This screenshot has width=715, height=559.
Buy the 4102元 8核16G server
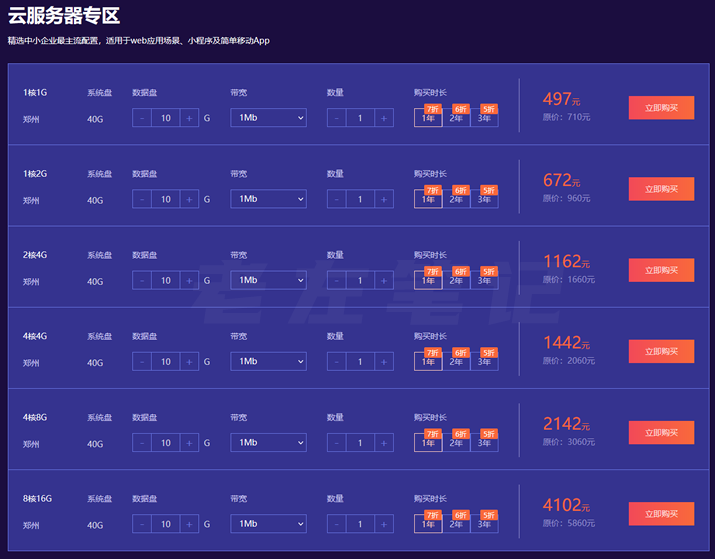661,513
